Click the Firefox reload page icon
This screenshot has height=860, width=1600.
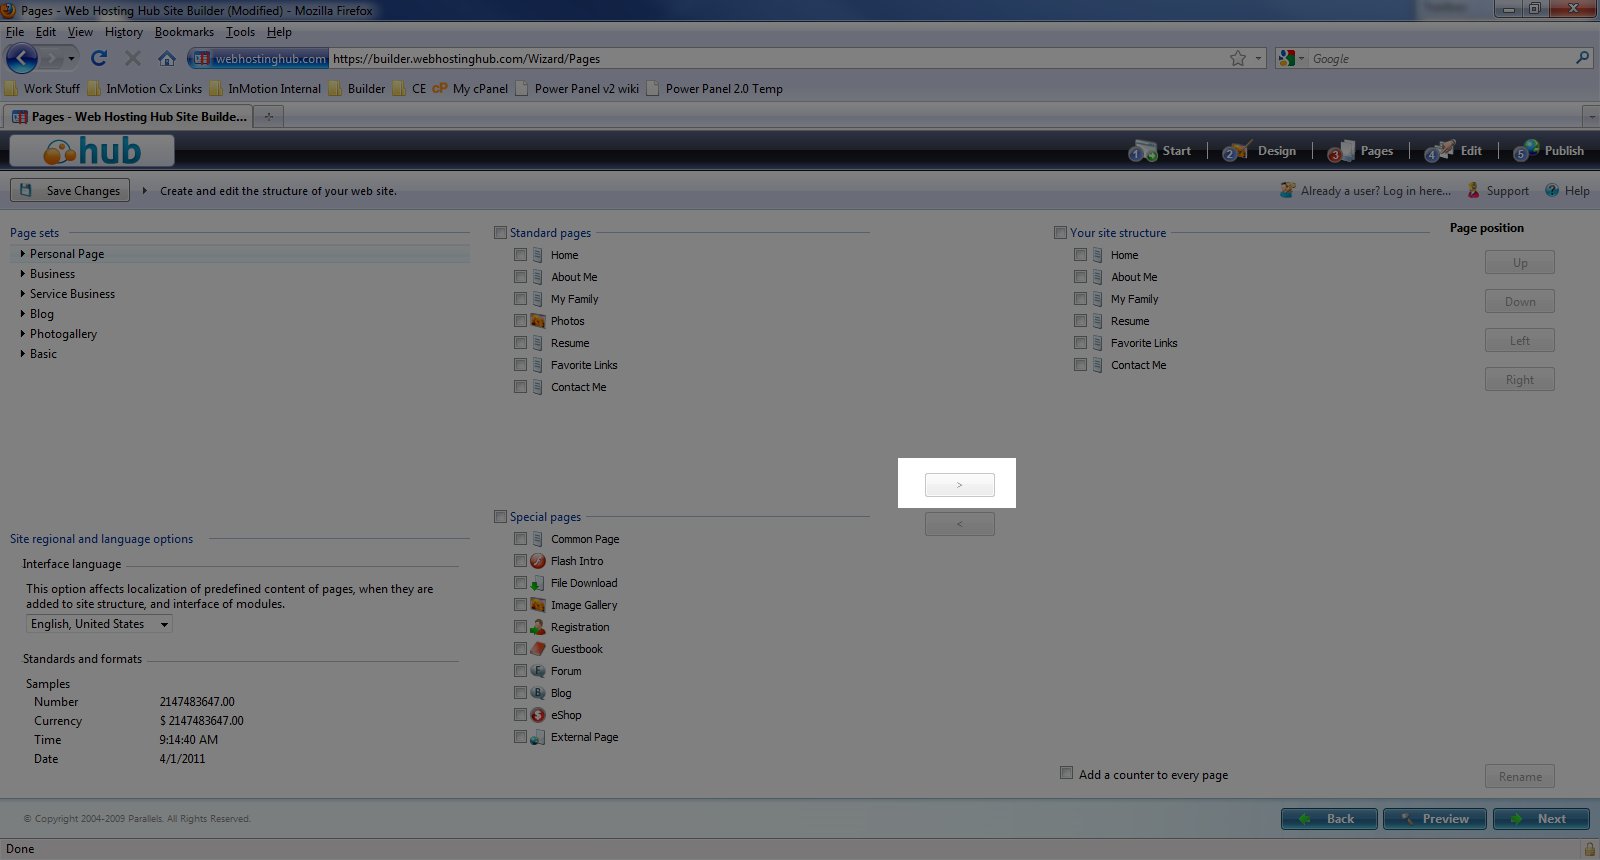98,59
